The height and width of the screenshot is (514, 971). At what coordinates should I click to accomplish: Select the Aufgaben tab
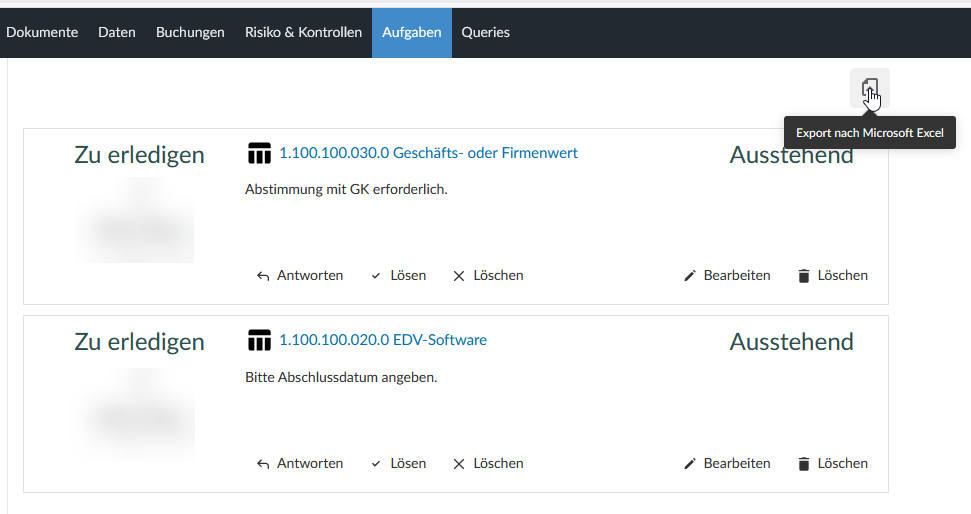(x=412, y=33)
